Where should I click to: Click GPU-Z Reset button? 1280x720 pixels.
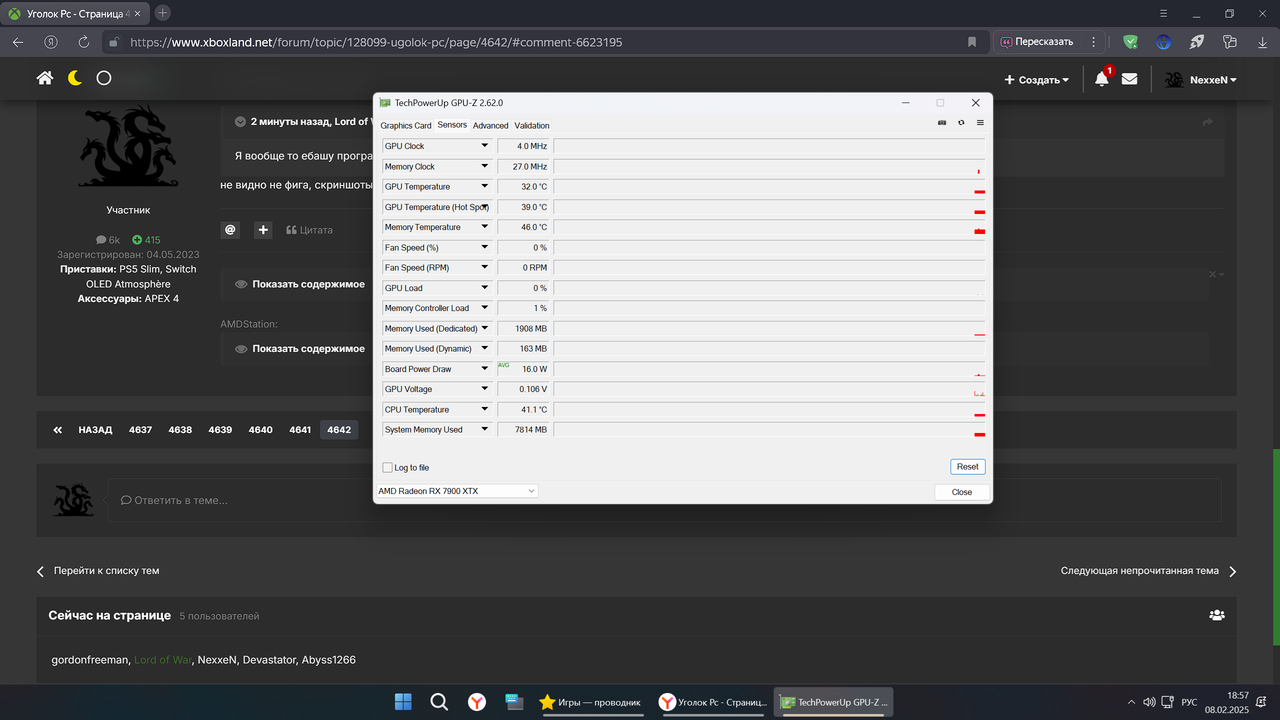pyautogui.click(x=967, y=467)
